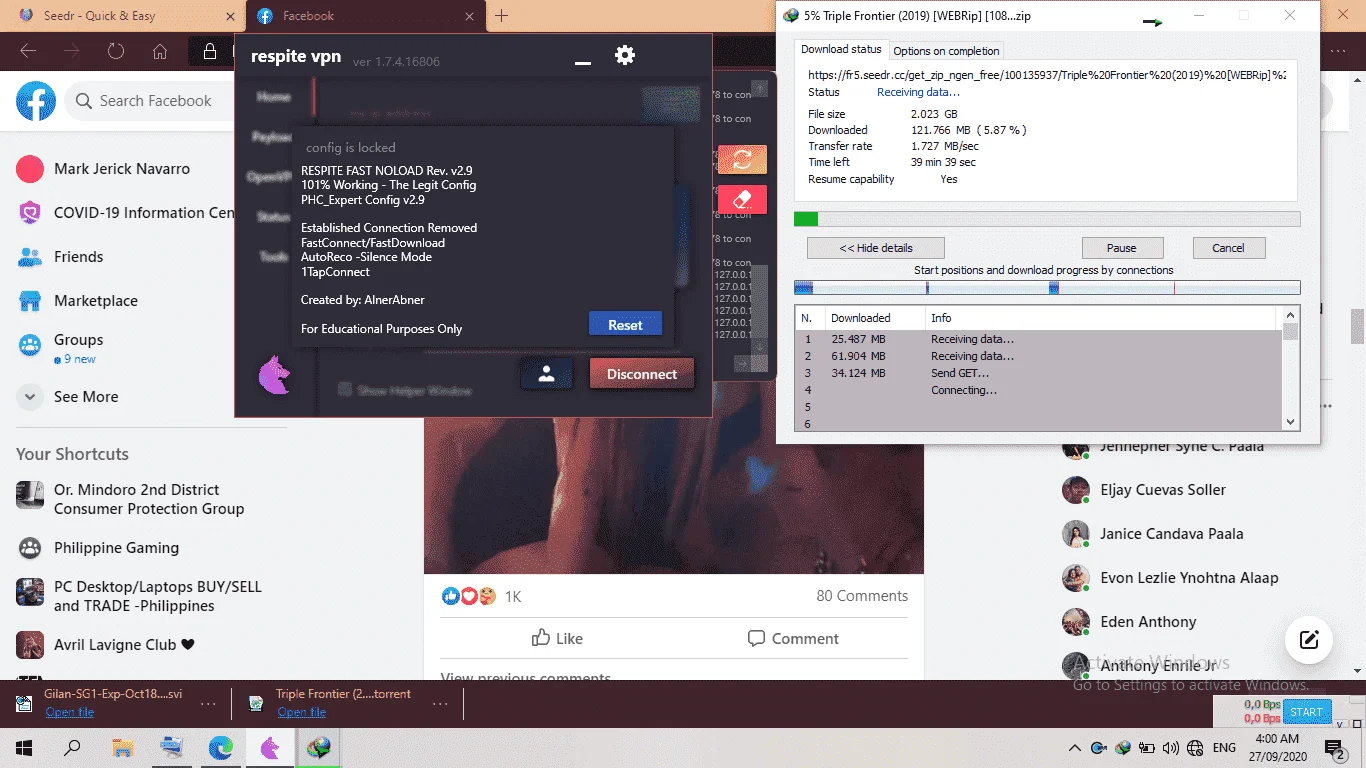Screen dimensions: 1366x768
Task: Open Avril Lavigne Club shortcut
Action: [x=106, y=645]
